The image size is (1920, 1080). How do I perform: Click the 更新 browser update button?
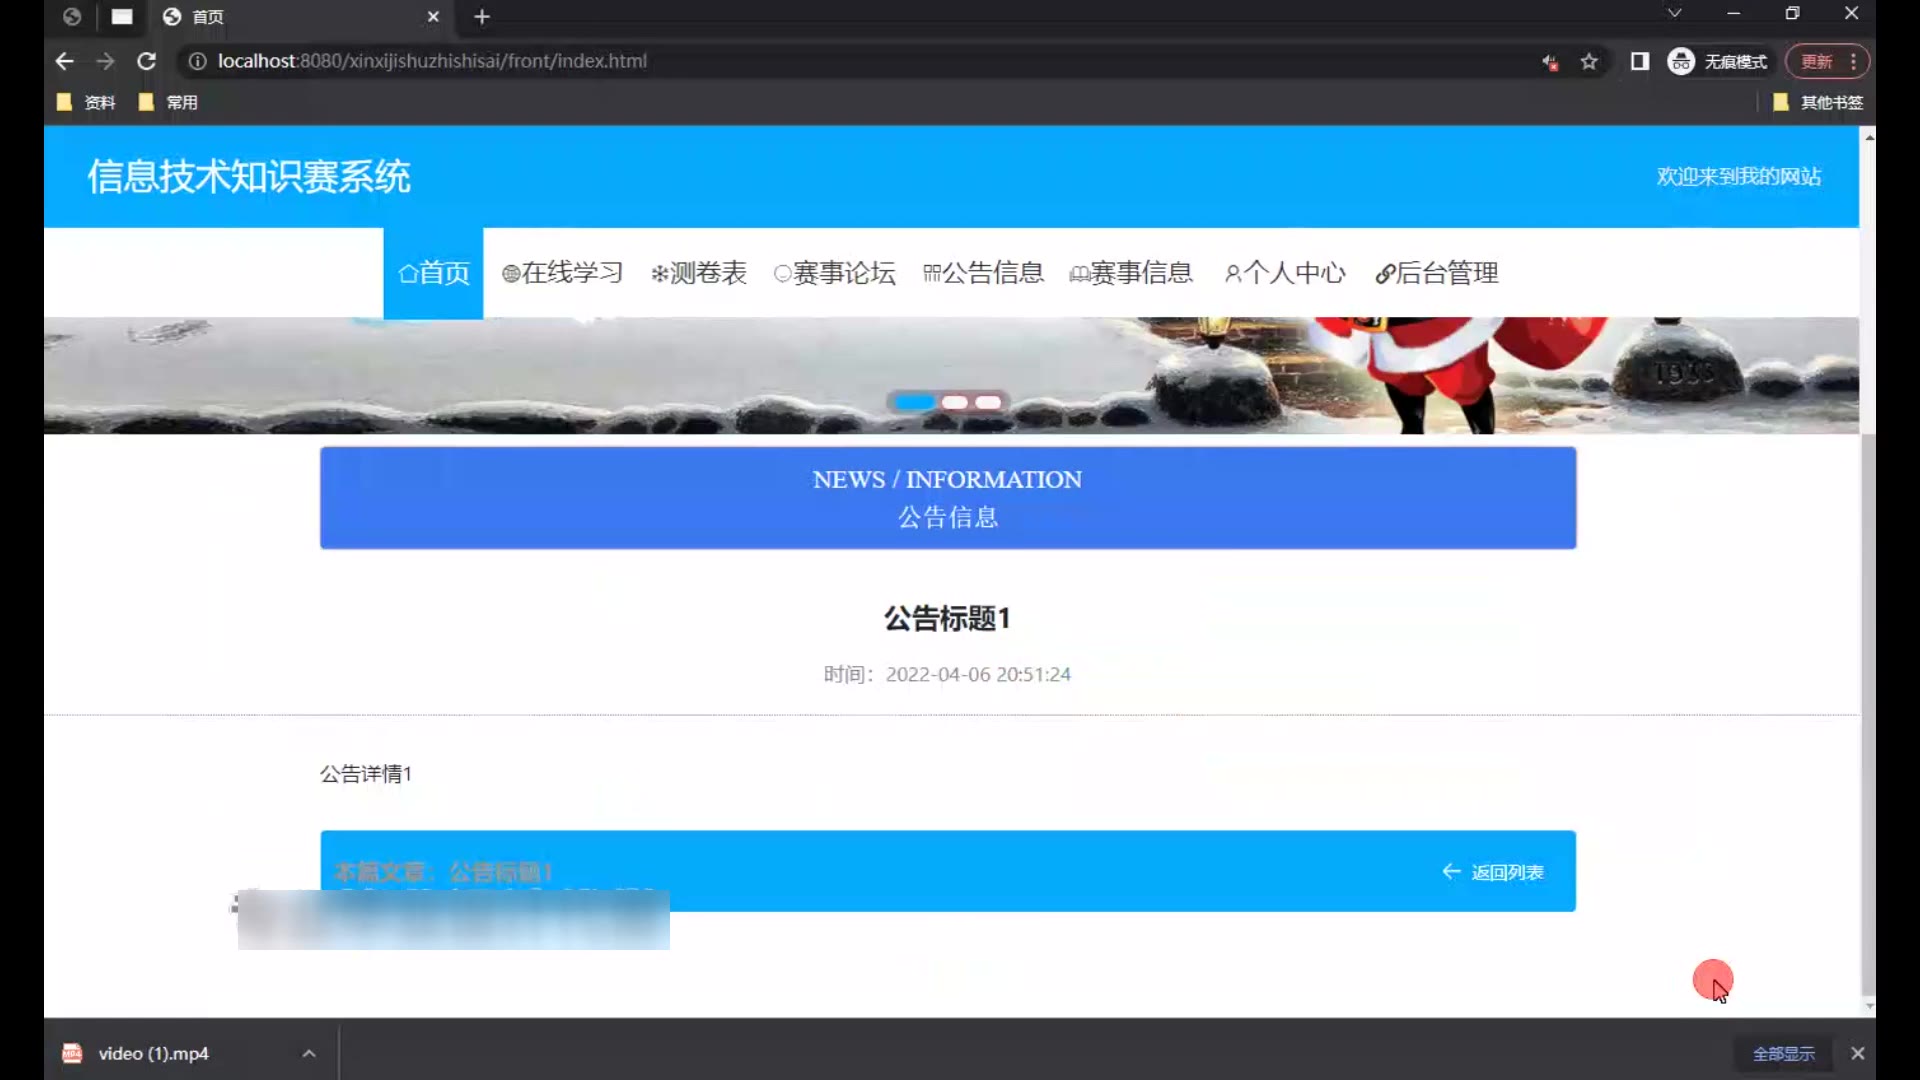point(1816,62)
